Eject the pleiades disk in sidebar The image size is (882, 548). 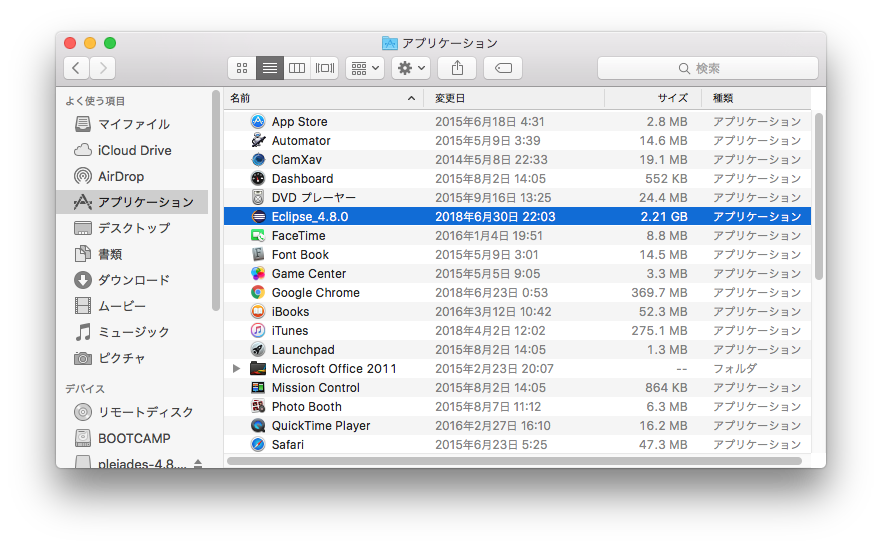pyautogui.click(x=198, y=464)
